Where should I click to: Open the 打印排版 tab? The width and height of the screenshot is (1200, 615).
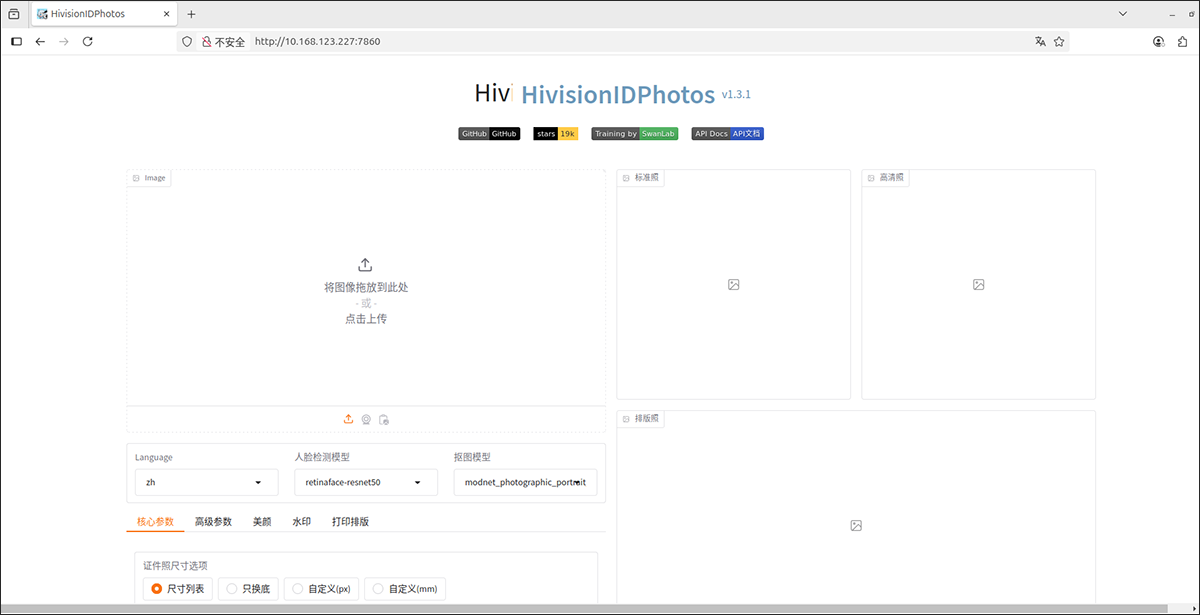350,522
